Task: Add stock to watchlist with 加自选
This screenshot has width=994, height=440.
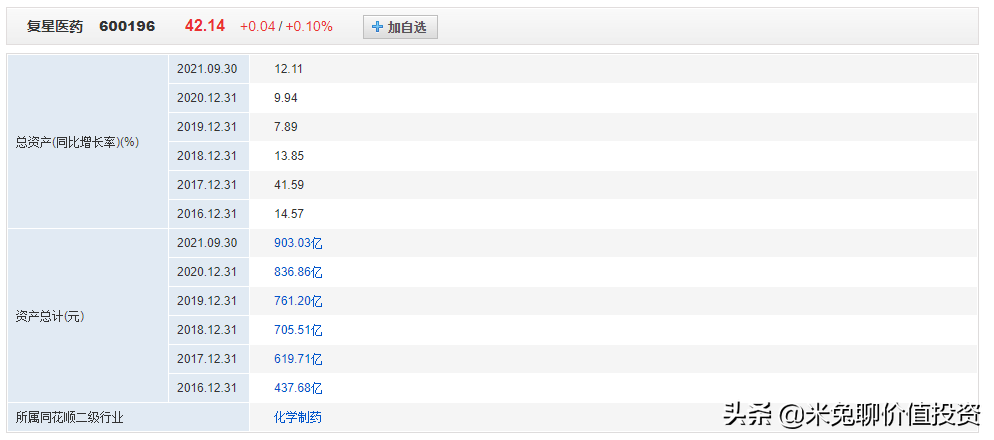Action: 400,27
